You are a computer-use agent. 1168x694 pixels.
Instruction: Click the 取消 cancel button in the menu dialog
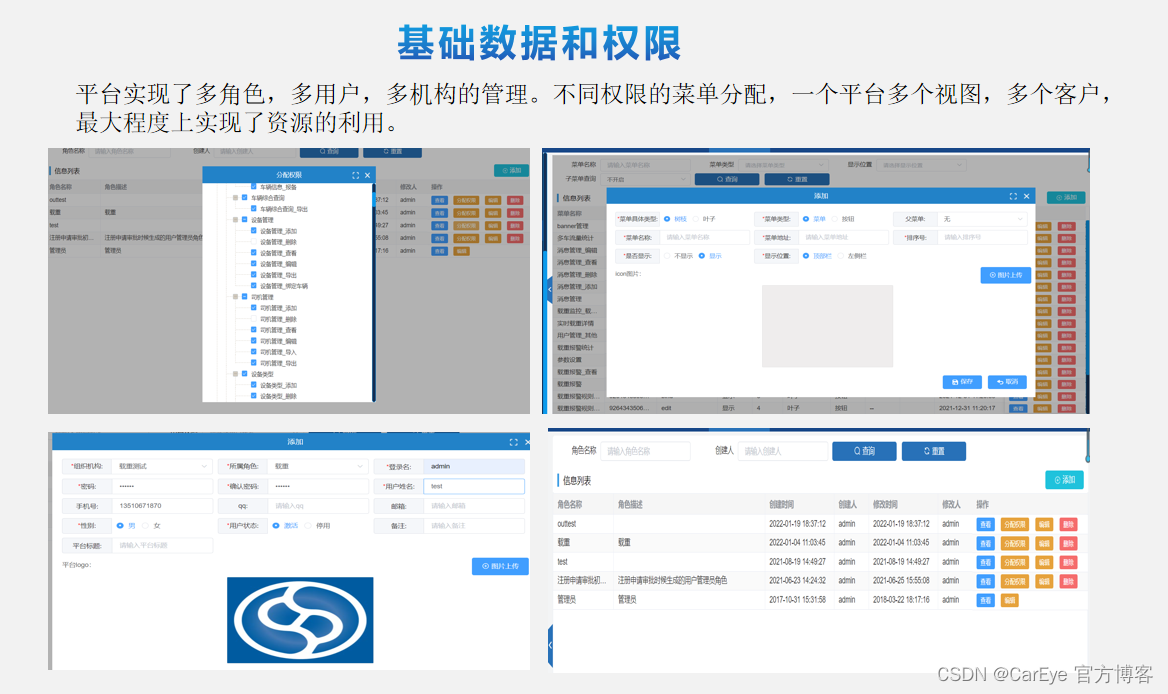1007,382
